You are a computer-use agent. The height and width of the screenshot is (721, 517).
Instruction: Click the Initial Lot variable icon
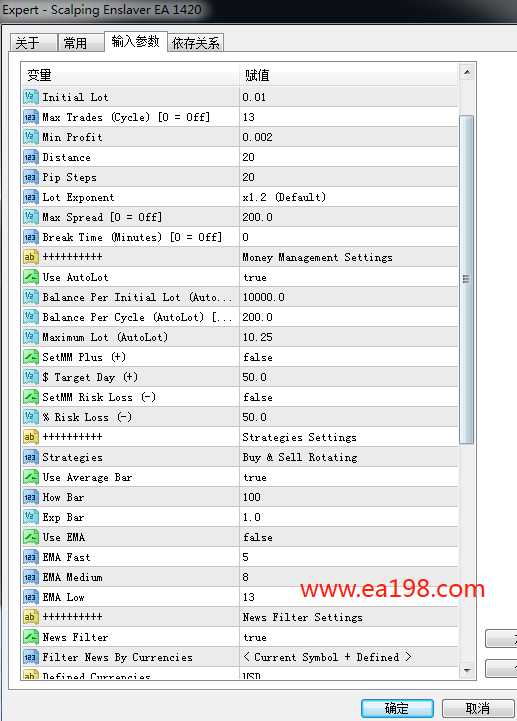point(30,97)
